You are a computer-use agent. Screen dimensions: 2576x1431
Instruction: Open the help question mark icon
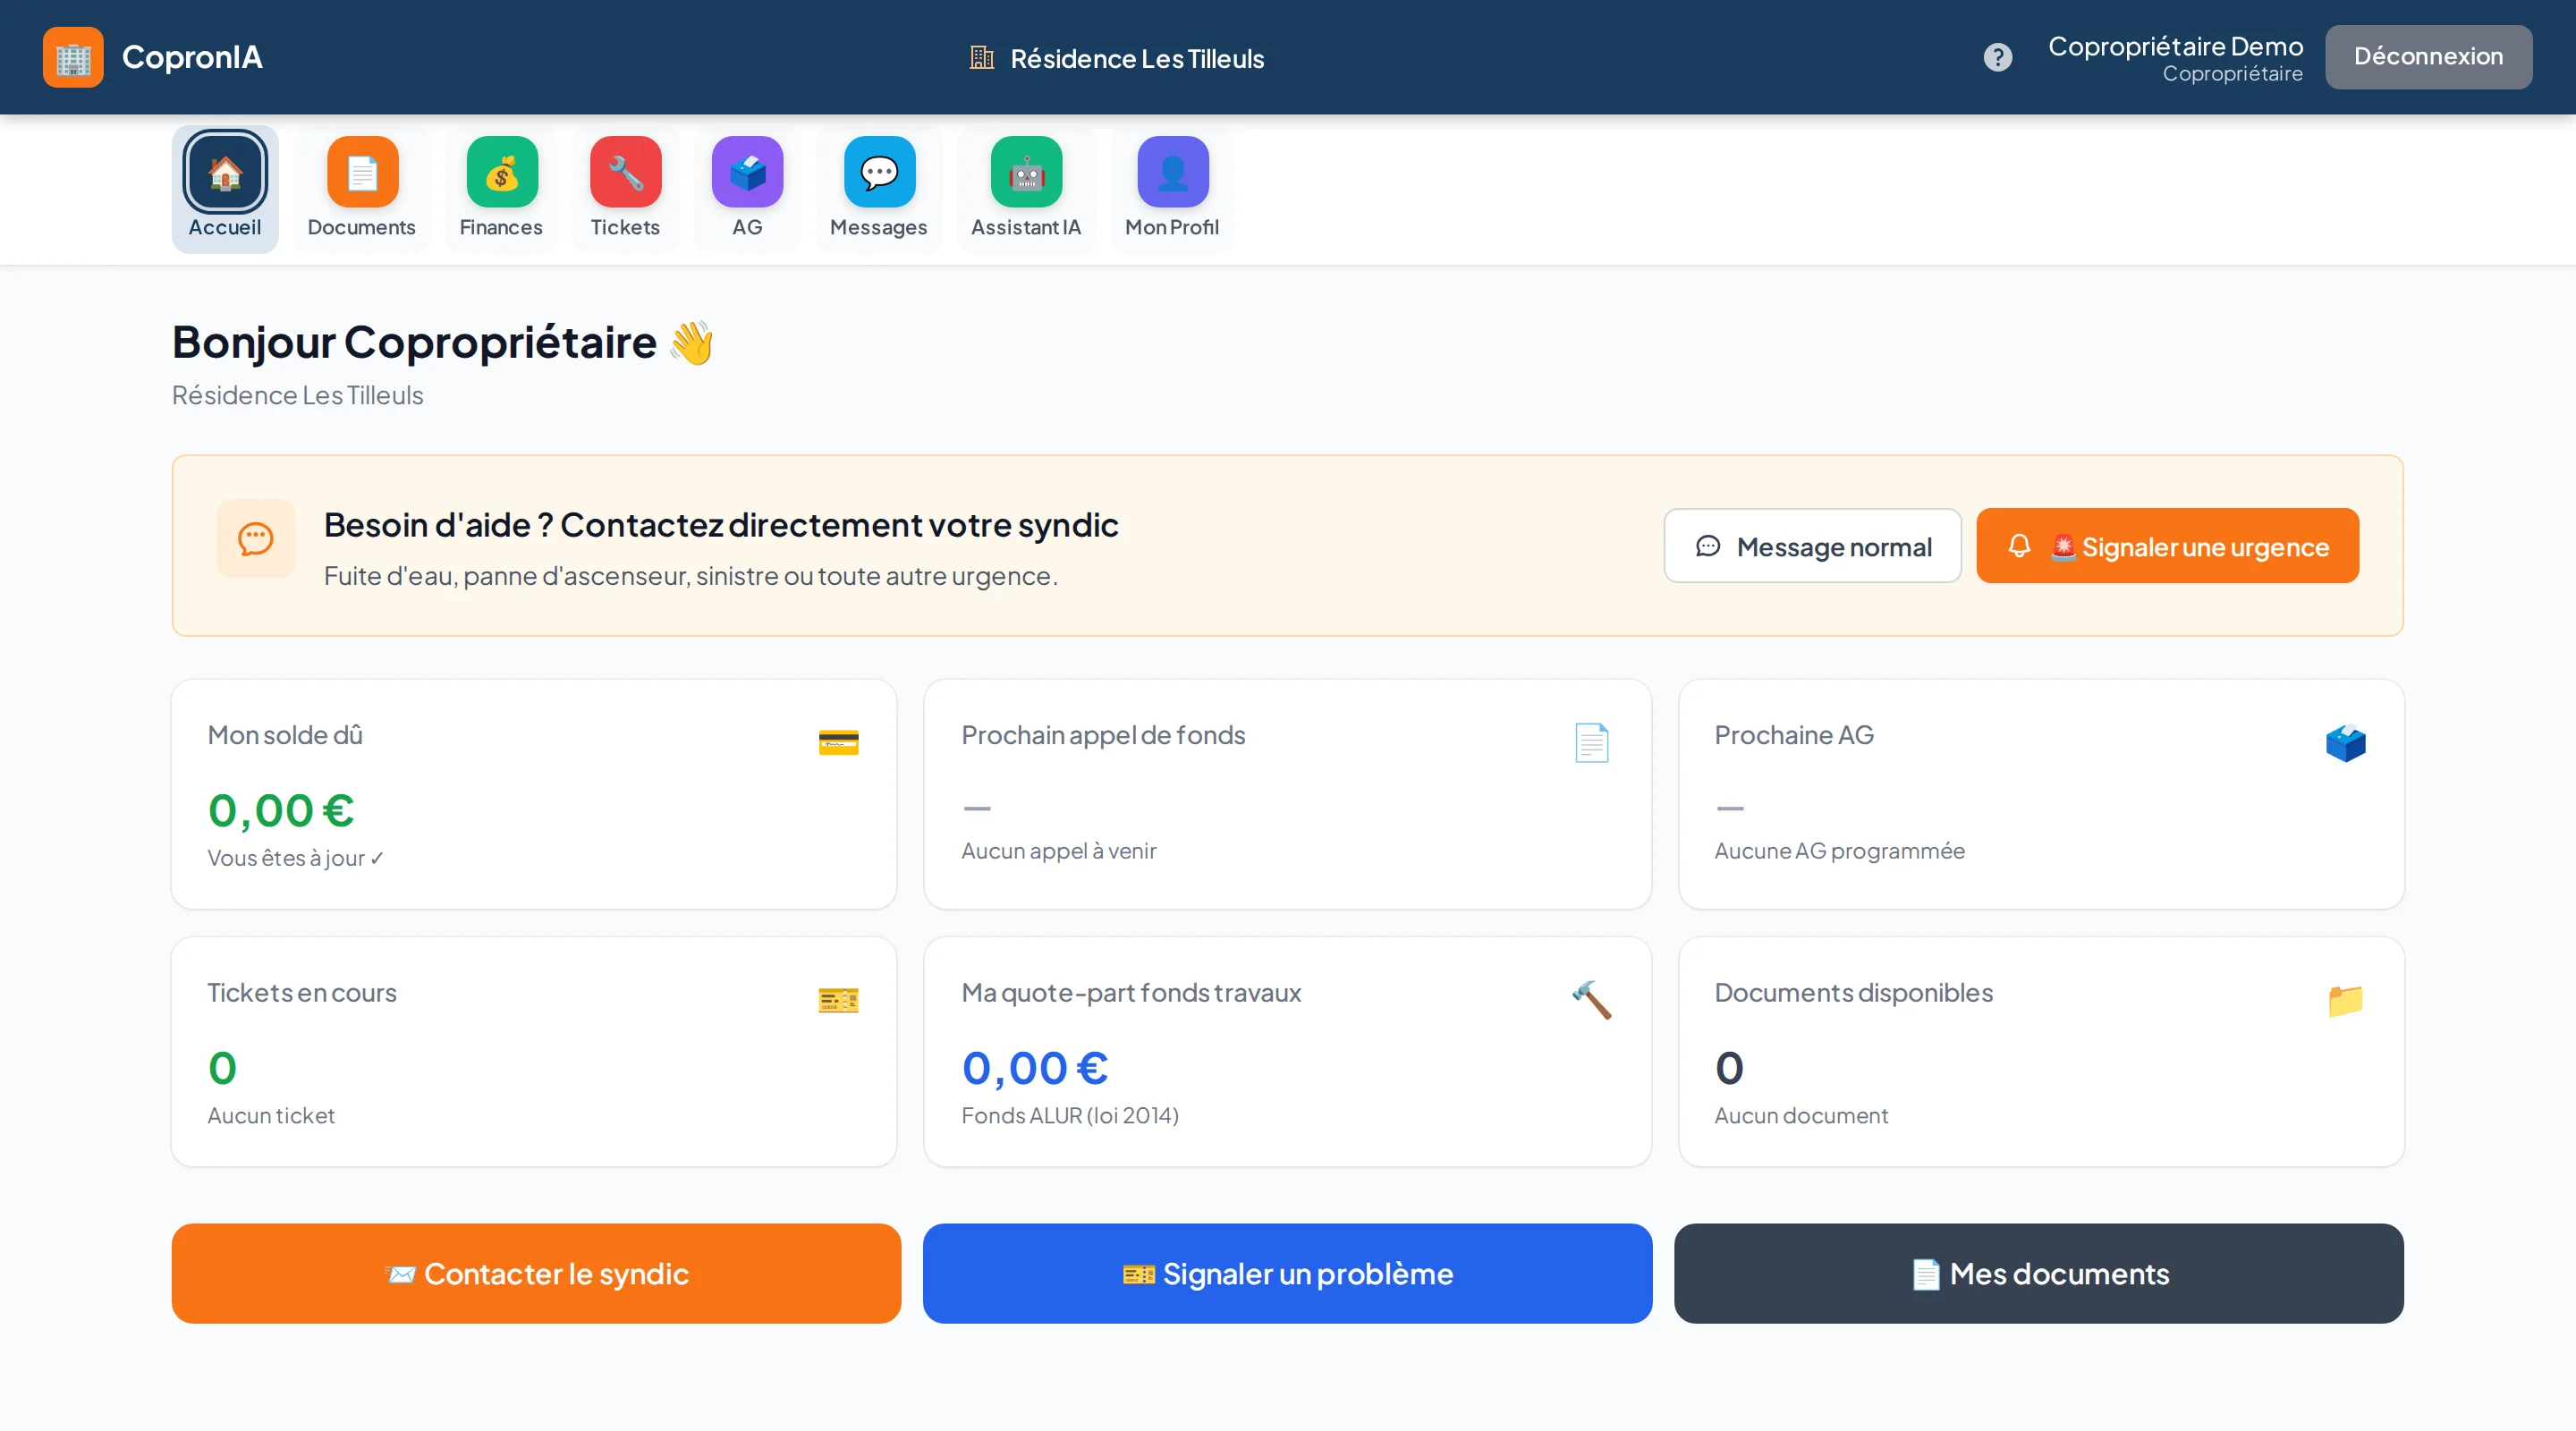tap(1997, 57)
